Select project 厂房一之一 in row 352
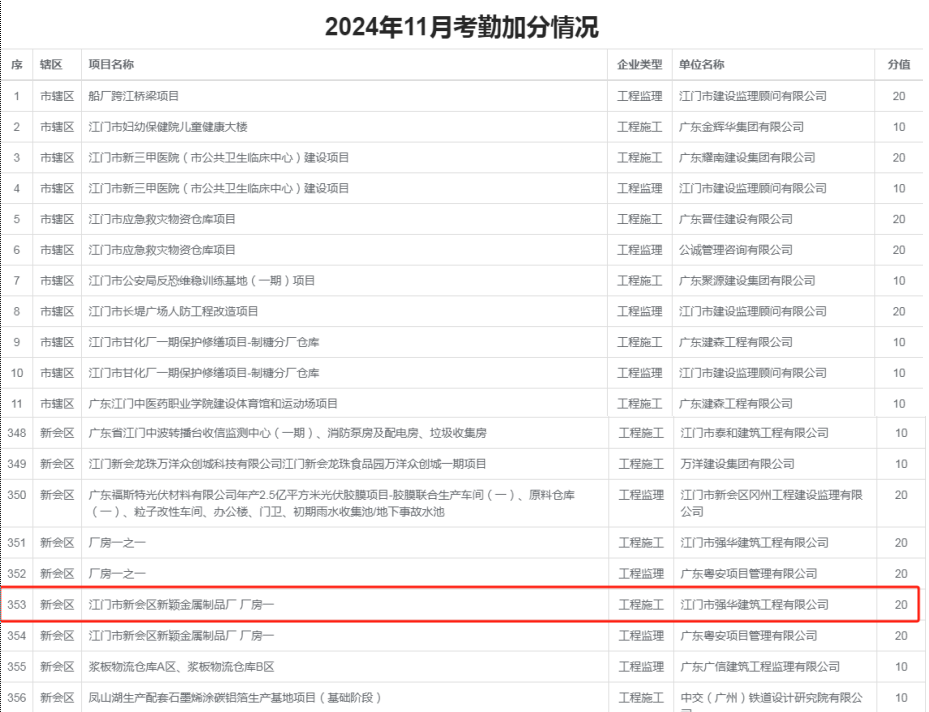Viewport: 929px width, 712px height. tap(117, 573)
